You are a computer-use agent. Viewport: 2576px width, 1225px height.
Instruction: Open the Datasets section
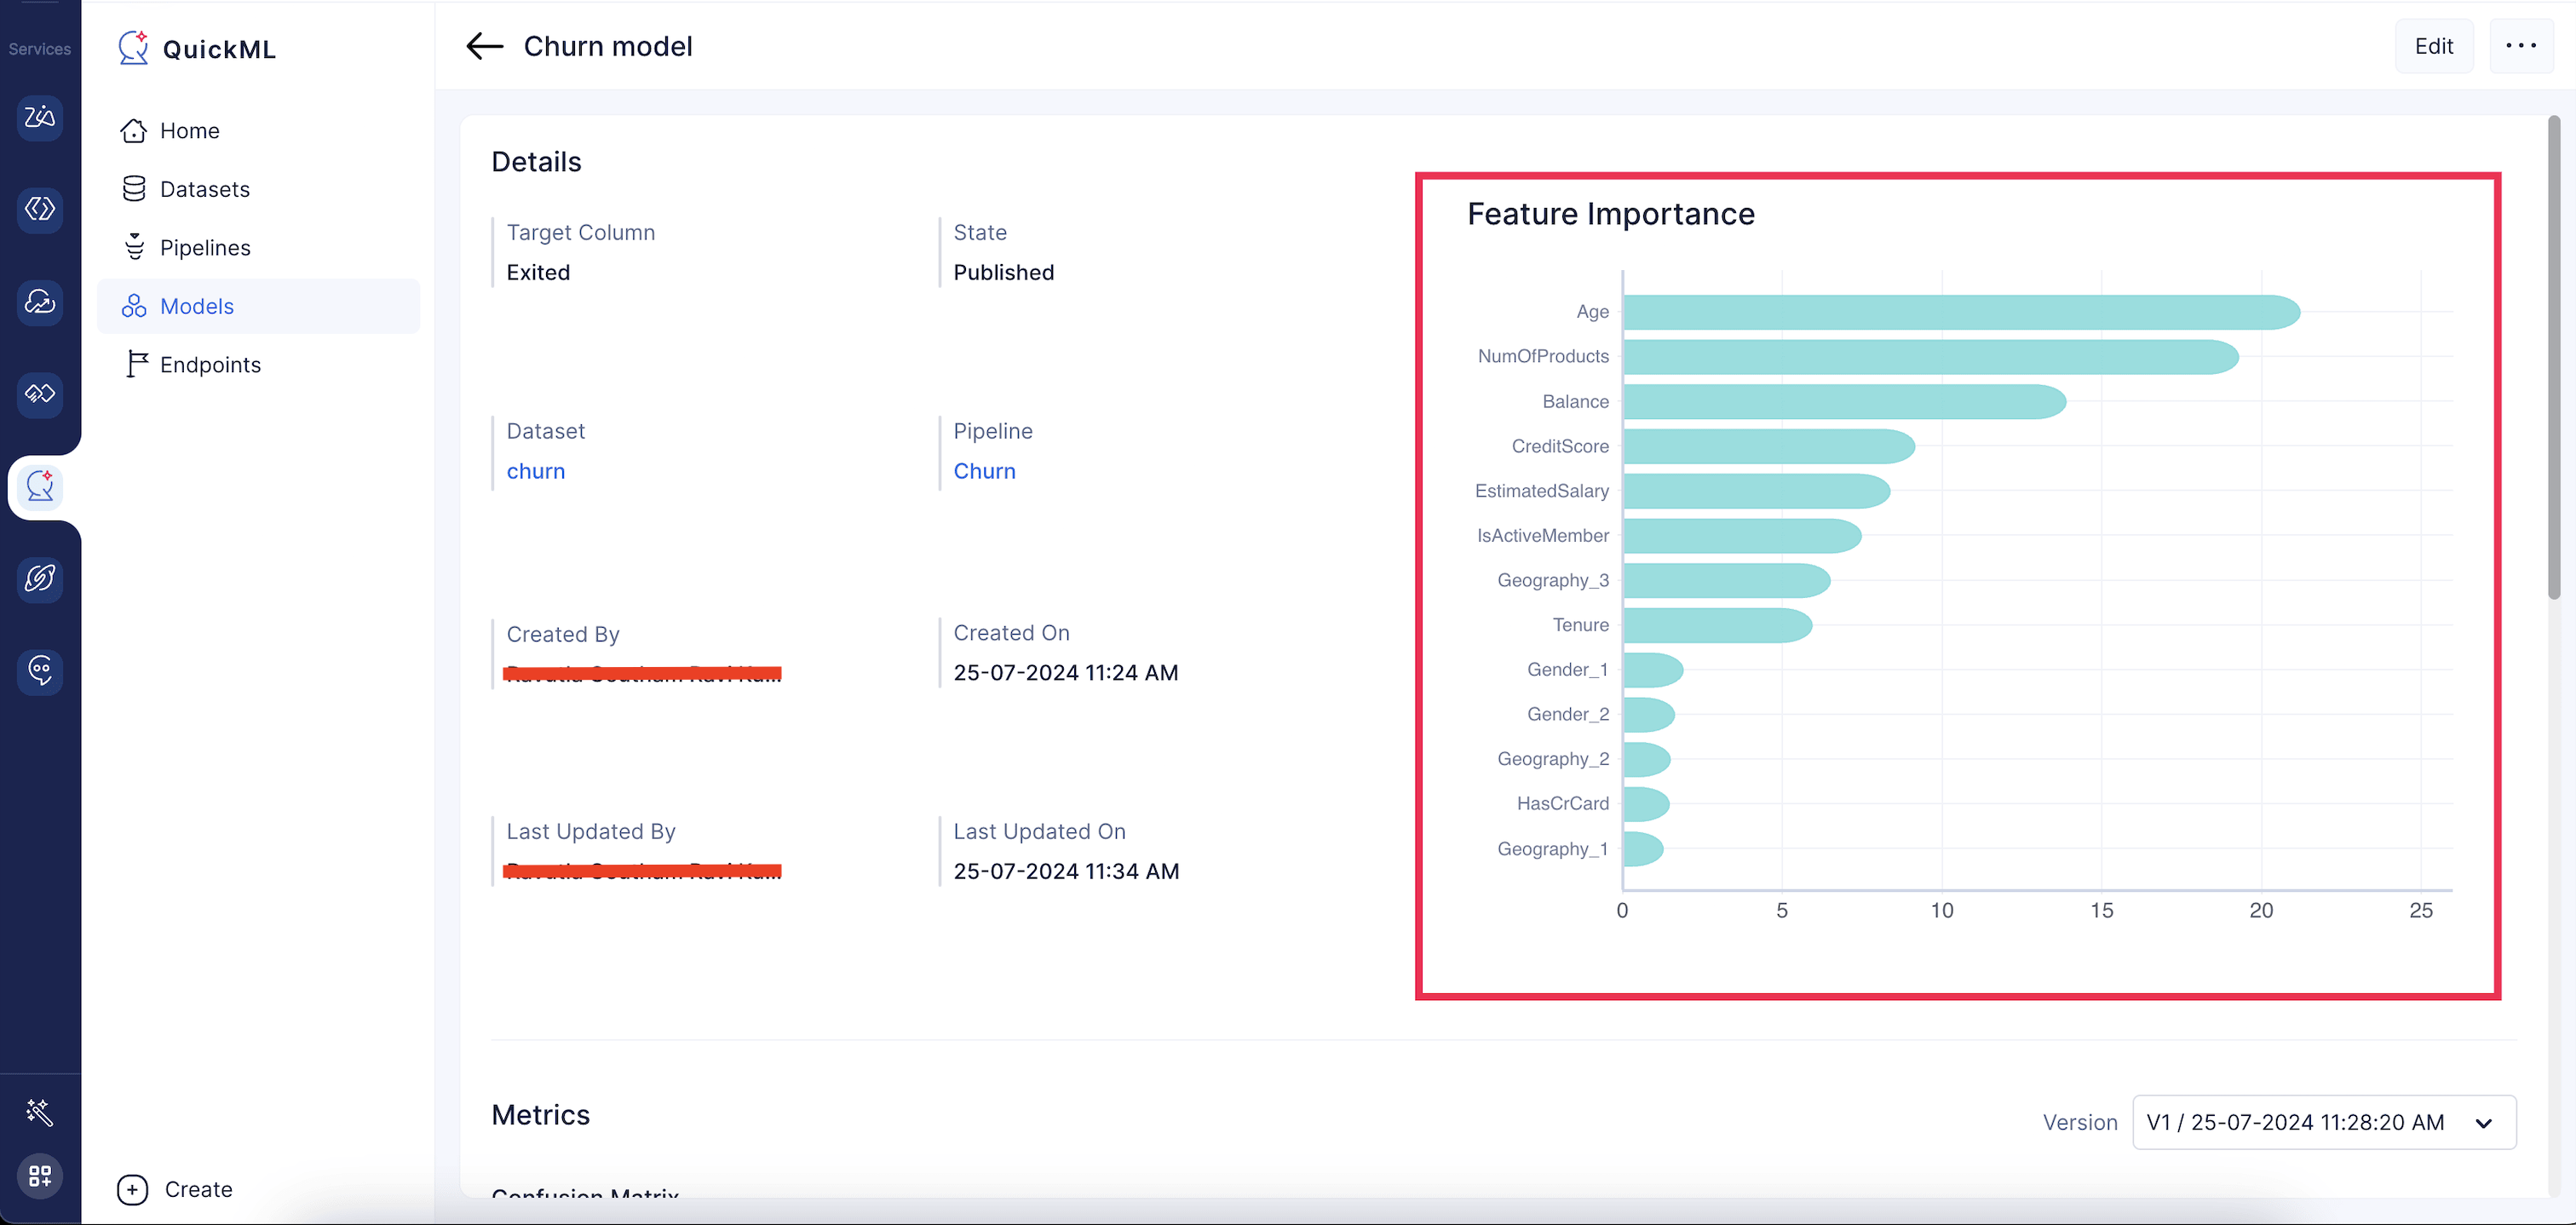204,187
